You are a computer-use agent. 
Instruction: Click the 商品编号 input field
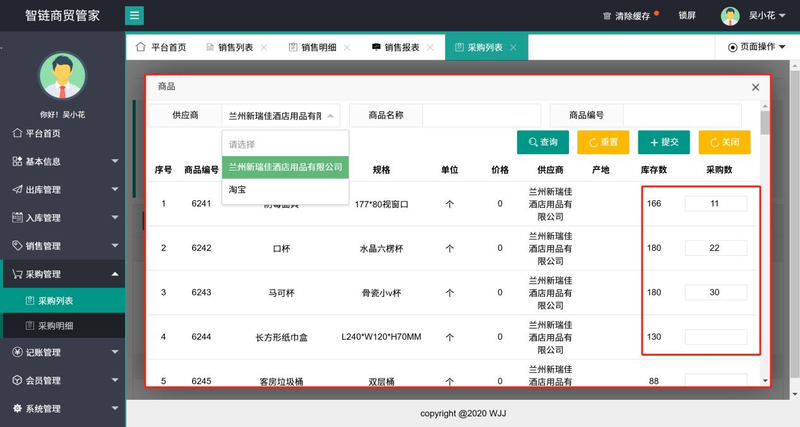tap(682, 115)
